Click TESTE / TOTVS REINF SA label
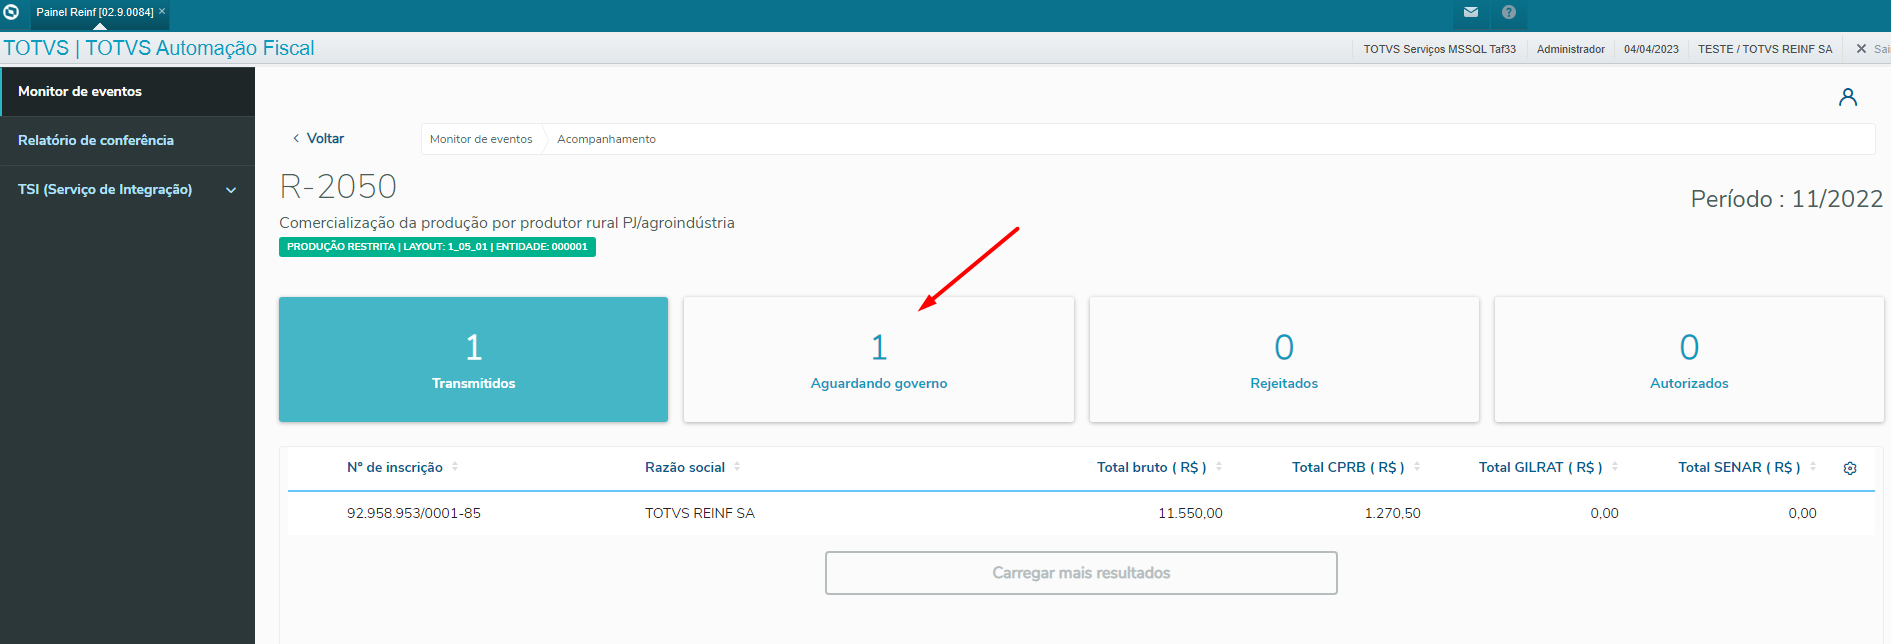1891x644 pixels. pyautogui.click(x=1765, y=49)
